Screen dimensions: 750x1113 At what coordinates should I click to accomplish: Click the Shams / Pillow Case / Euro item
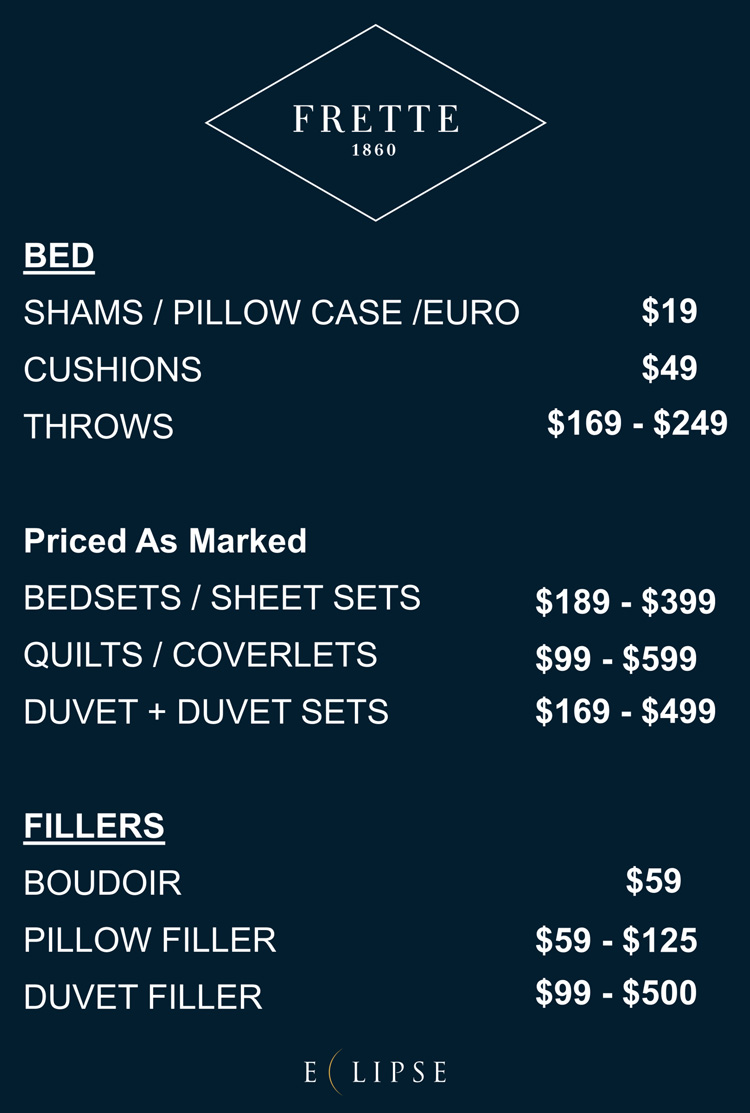click(x=271, y=313)
